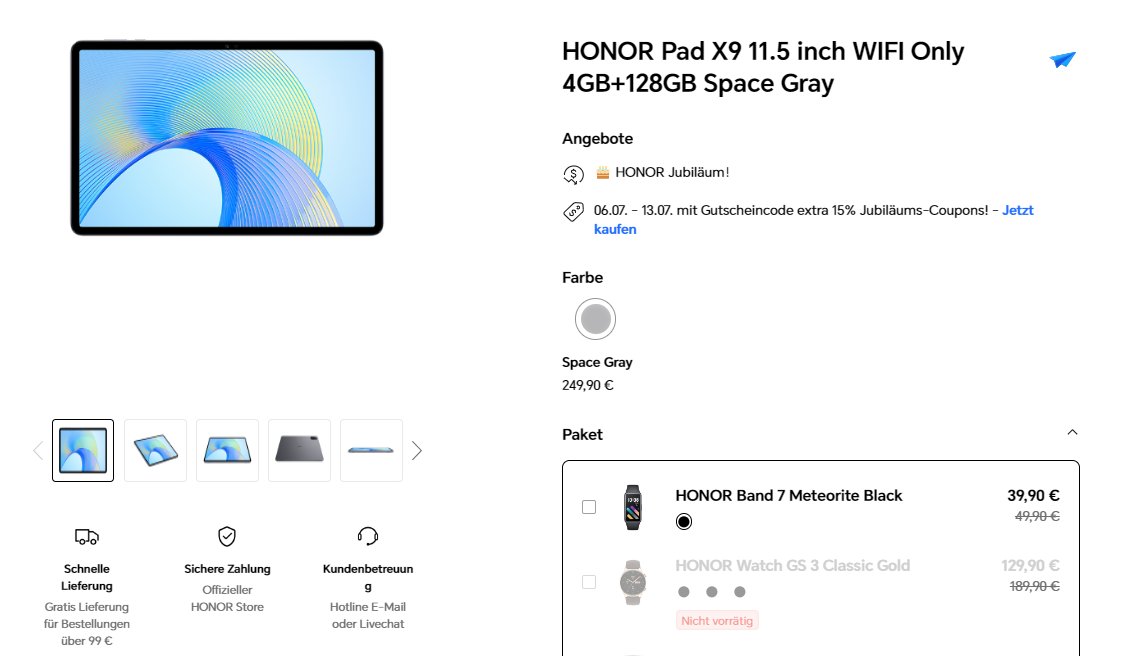Show next thumbnails with right arrow
1134x656 pixels.
[417, 451]
